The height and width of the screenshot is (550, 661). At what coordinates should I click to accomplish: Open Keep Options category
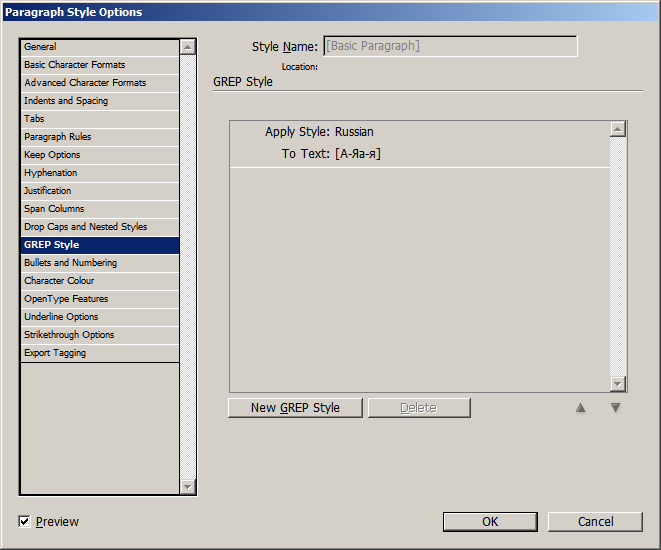[100, 155]
